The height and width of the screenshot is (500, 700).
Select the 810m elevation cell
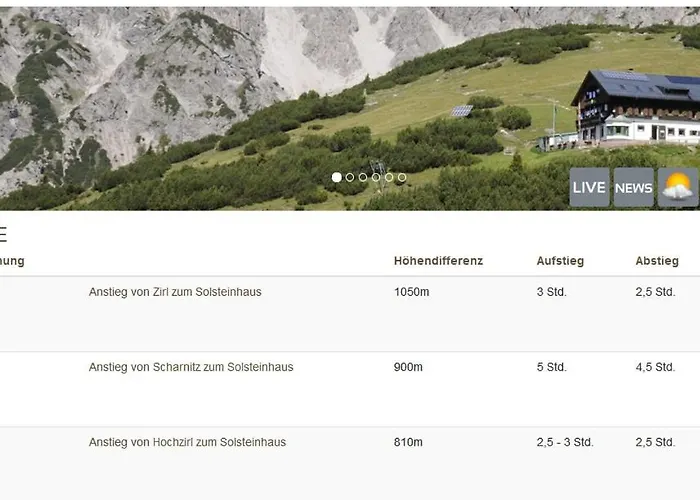tap(408, 442)
